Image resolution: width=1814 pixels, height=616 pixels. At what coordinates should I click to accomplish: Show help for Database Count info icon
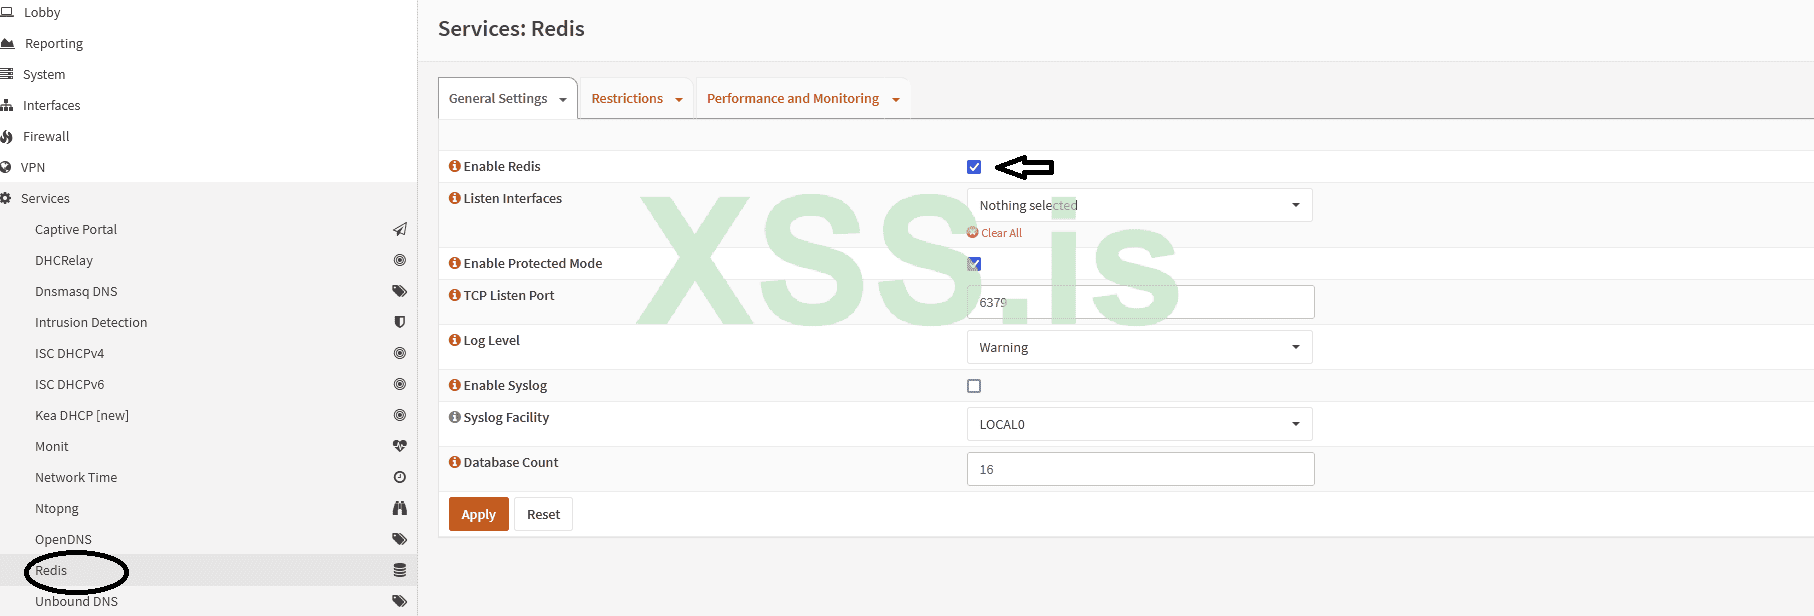[x=455, y=462]
